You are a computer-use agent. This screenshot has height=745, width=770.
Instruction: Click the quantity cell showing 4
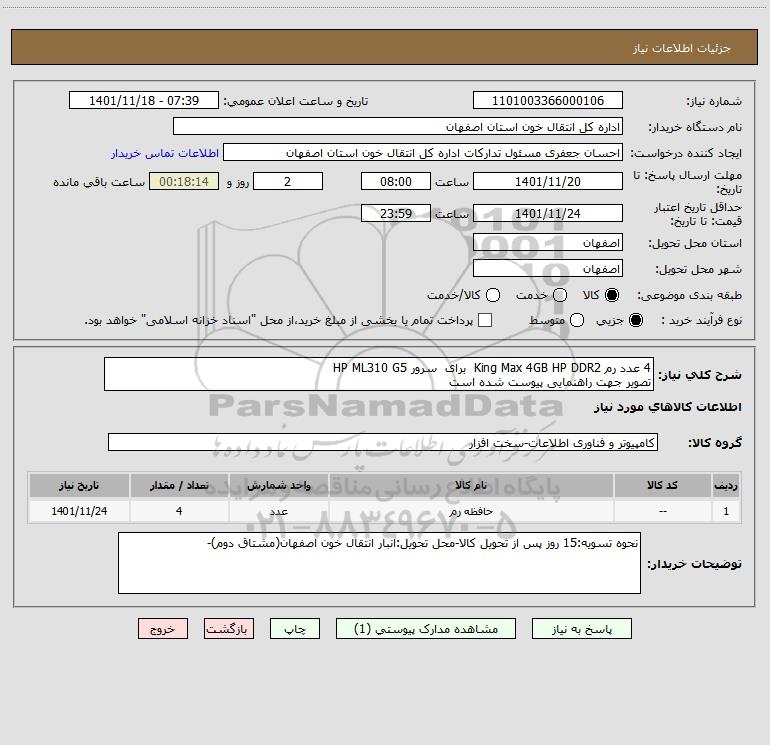coord(179,512)
